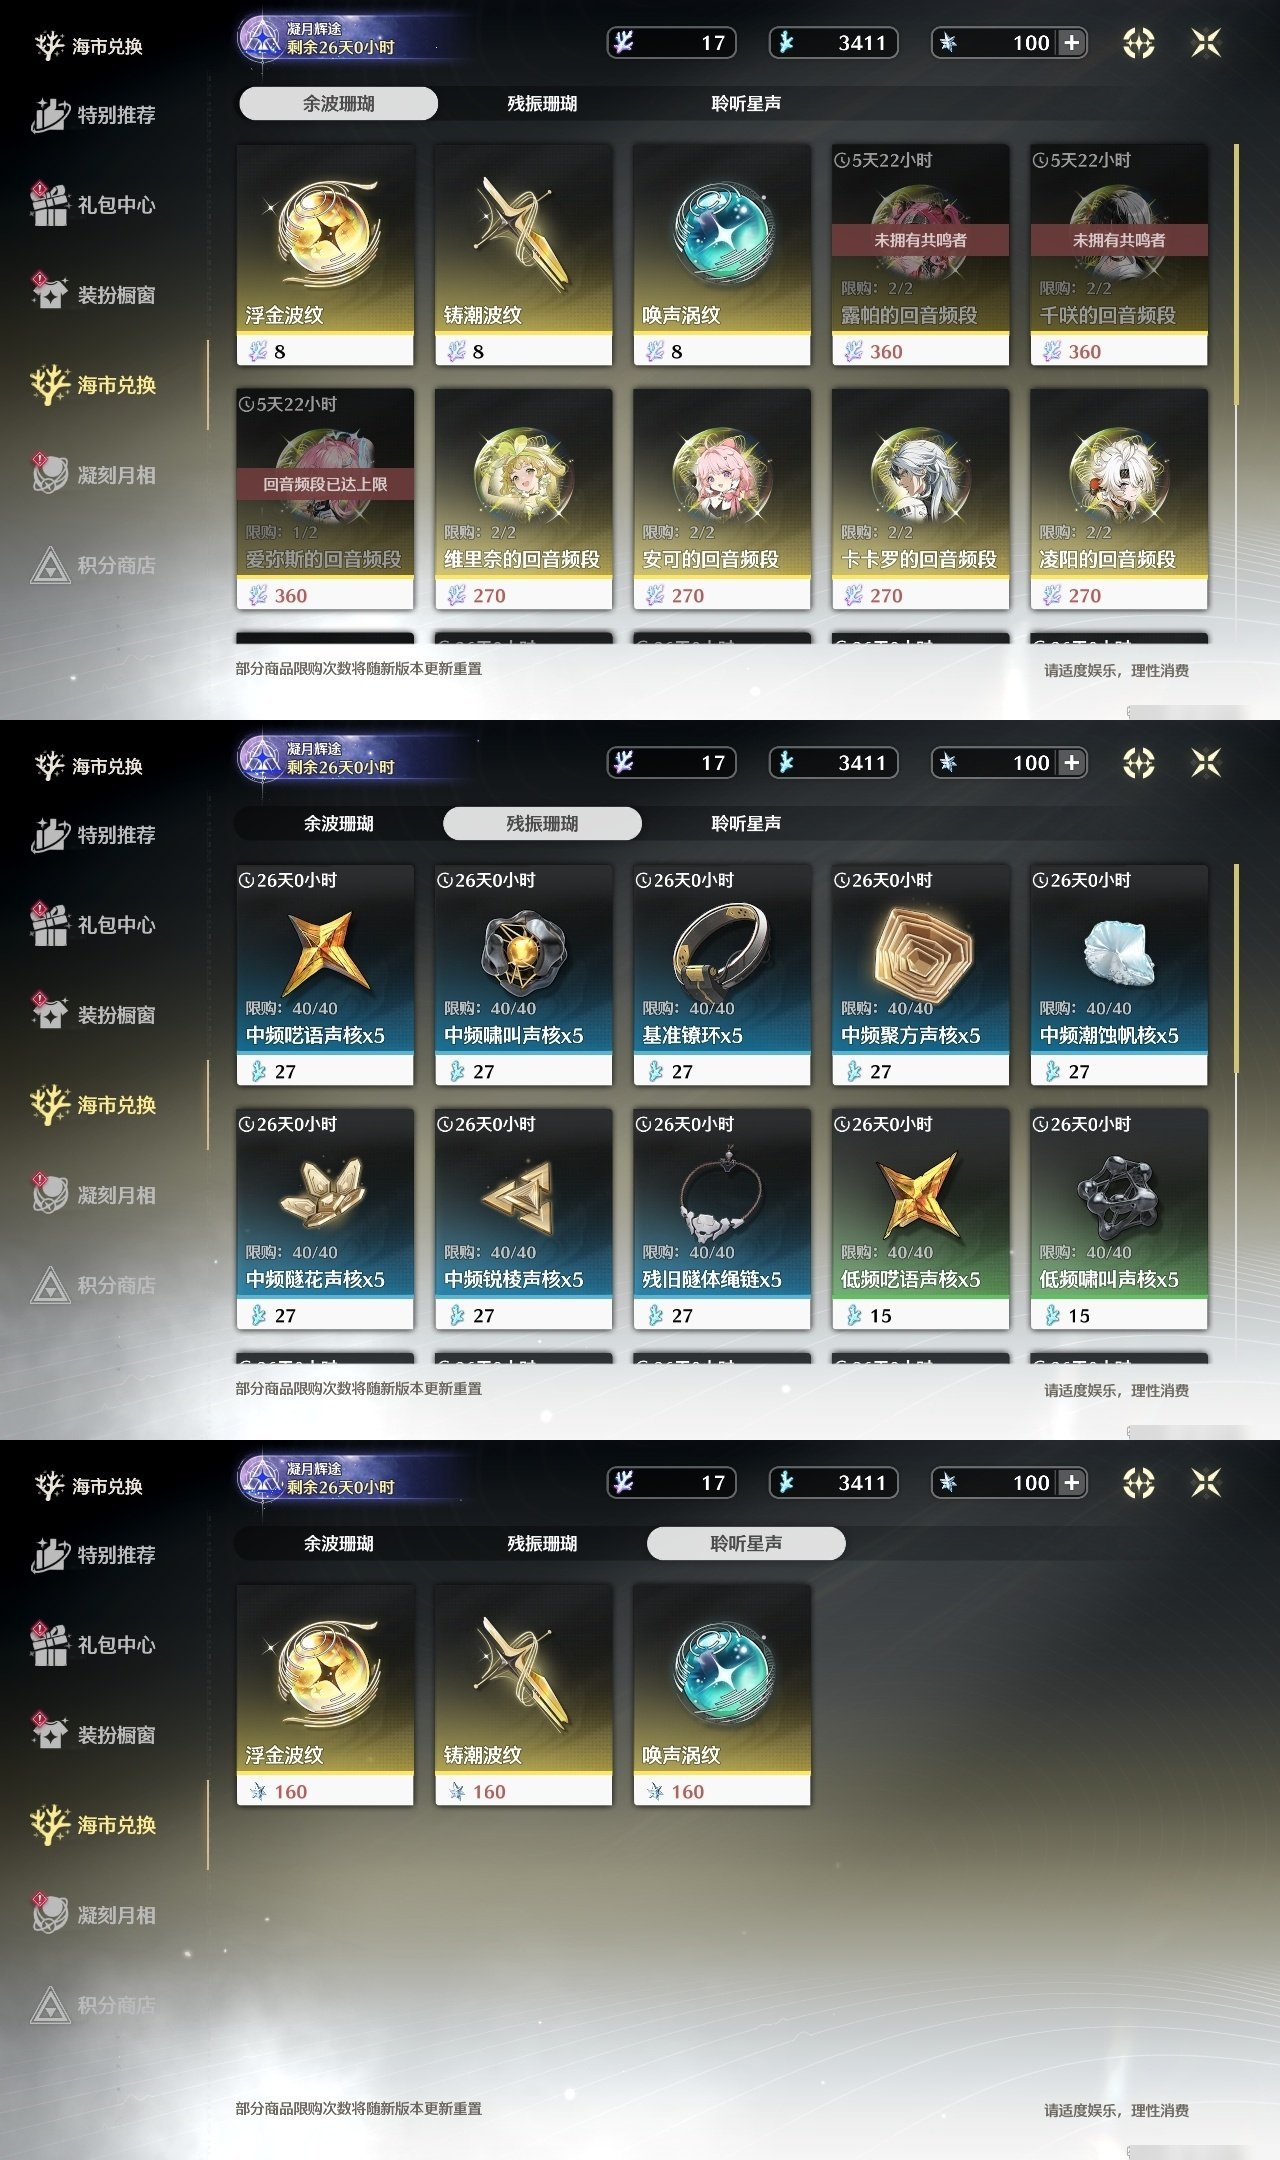The image size is (1280, 2160).
Task: Select 卡卡罗的回音频段 for 270
Action: click(x=920, y=499)
